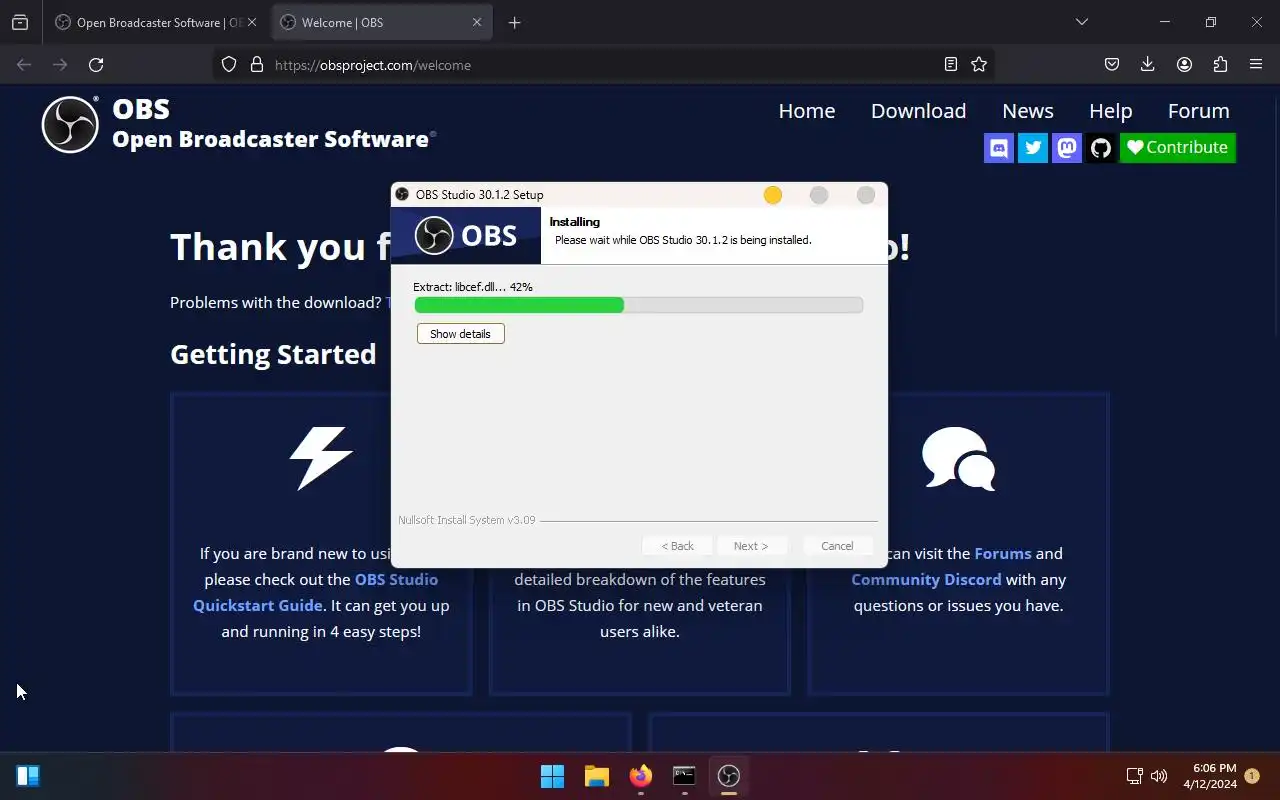Open the Discord social icon
Image resolution: width=1280 pixels, height=800 pixels.
[999, 148]
